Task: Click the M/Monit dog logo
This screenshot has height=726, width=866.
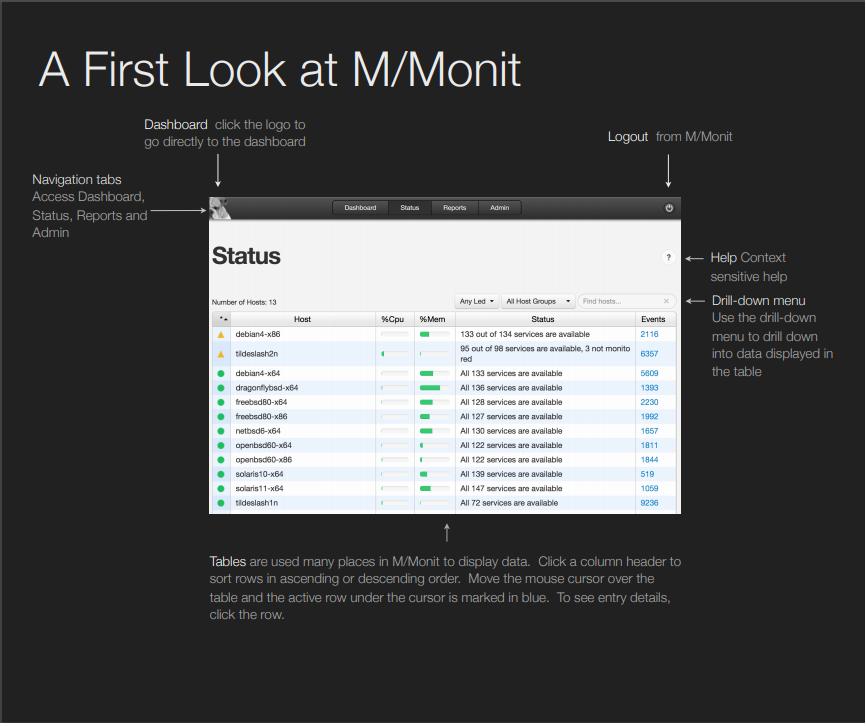Action: (x=220, y=208)
